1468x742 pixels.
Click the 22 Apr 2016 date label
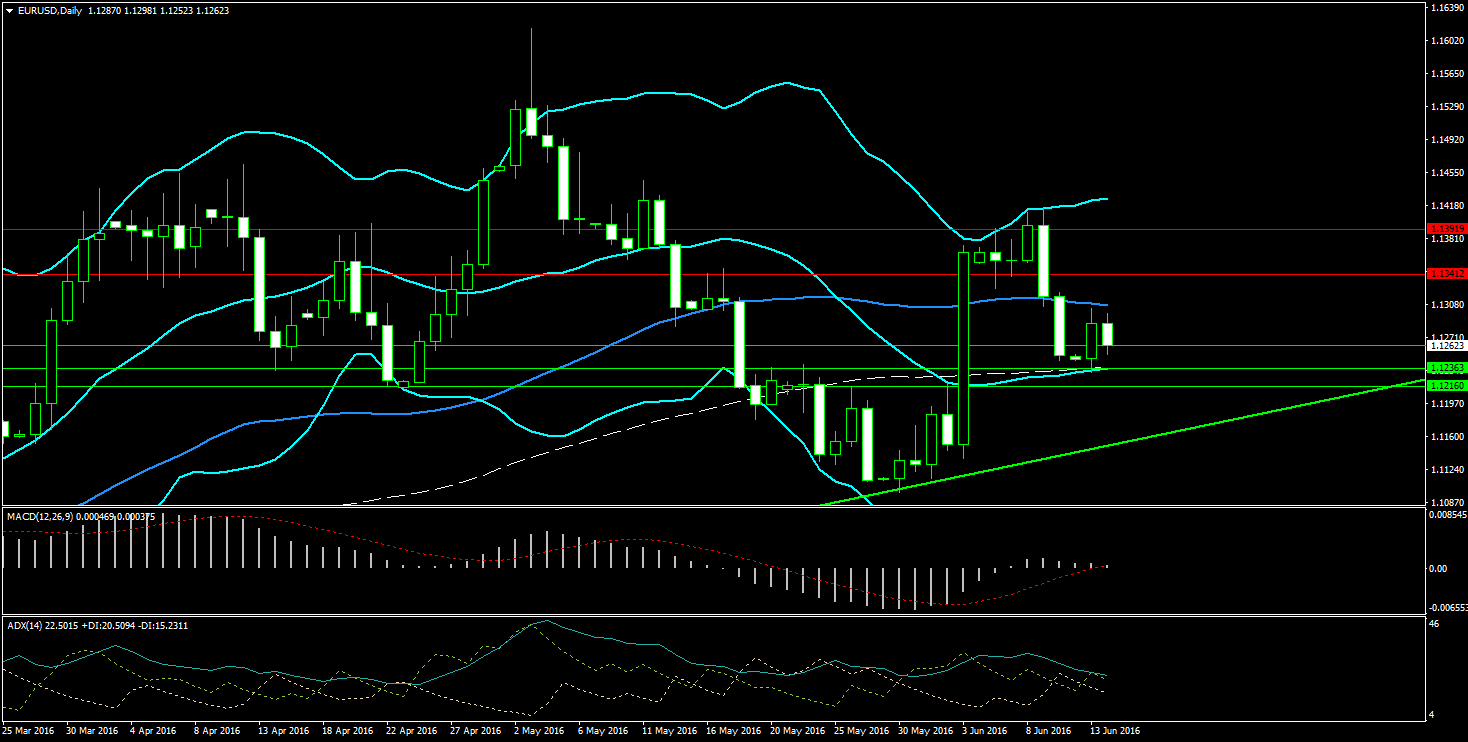point(411,731)
